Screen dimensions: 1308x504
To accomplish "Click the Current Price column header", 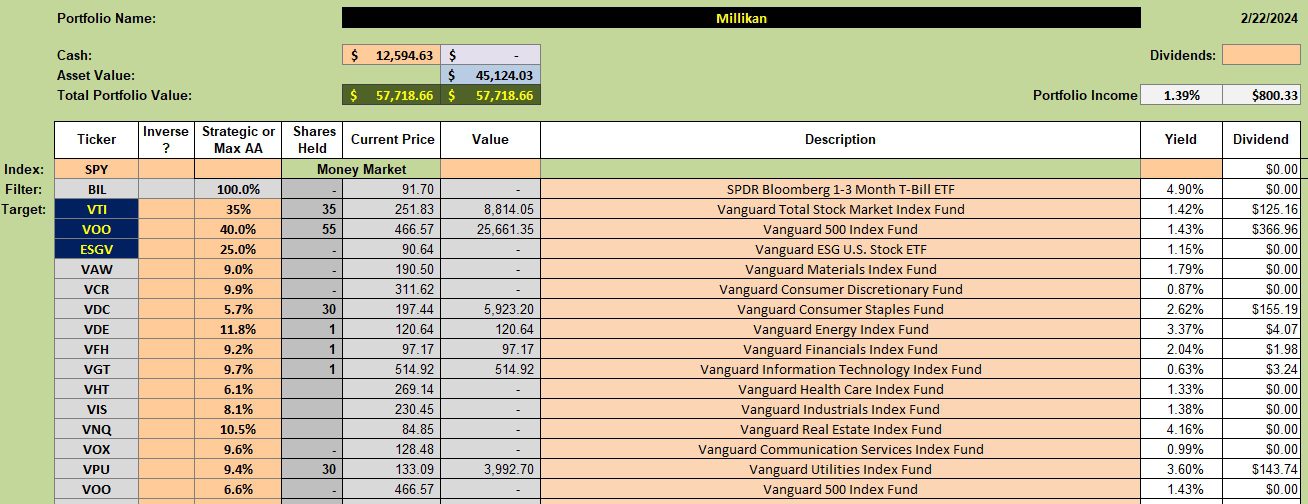I will pos(391,139).
